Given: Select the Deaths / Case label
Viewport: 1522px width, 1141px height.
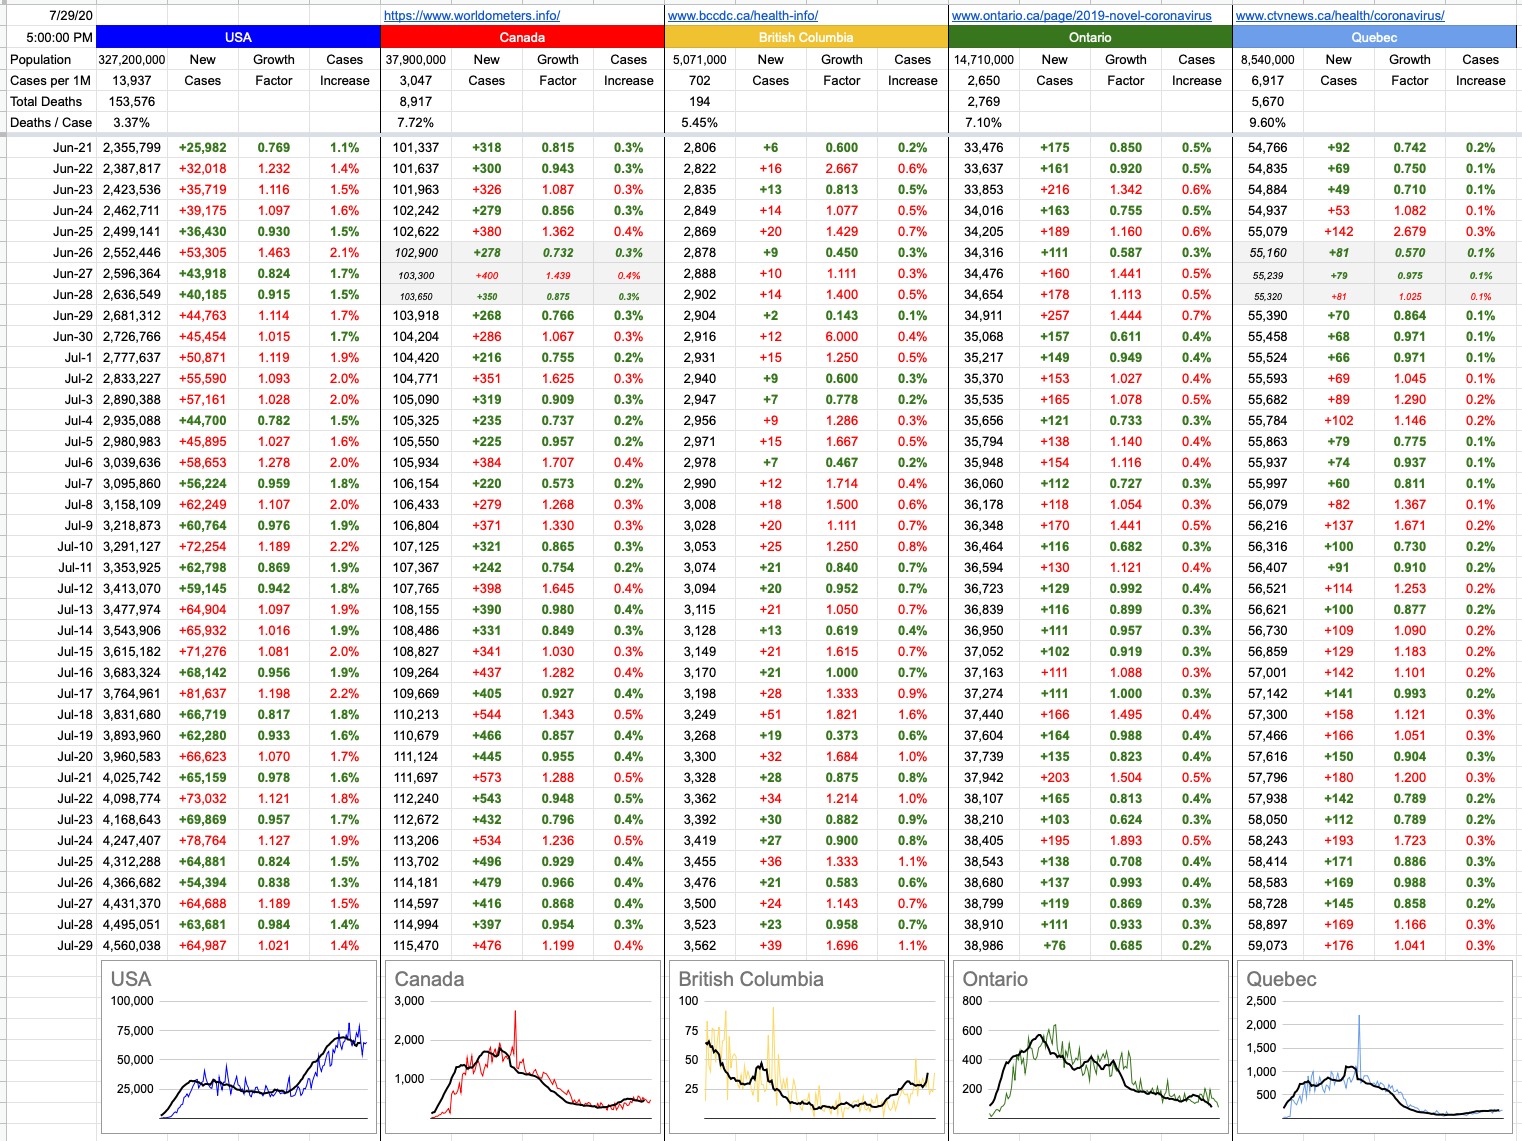Looking at the screenshot, I should (x=51, y=122).
